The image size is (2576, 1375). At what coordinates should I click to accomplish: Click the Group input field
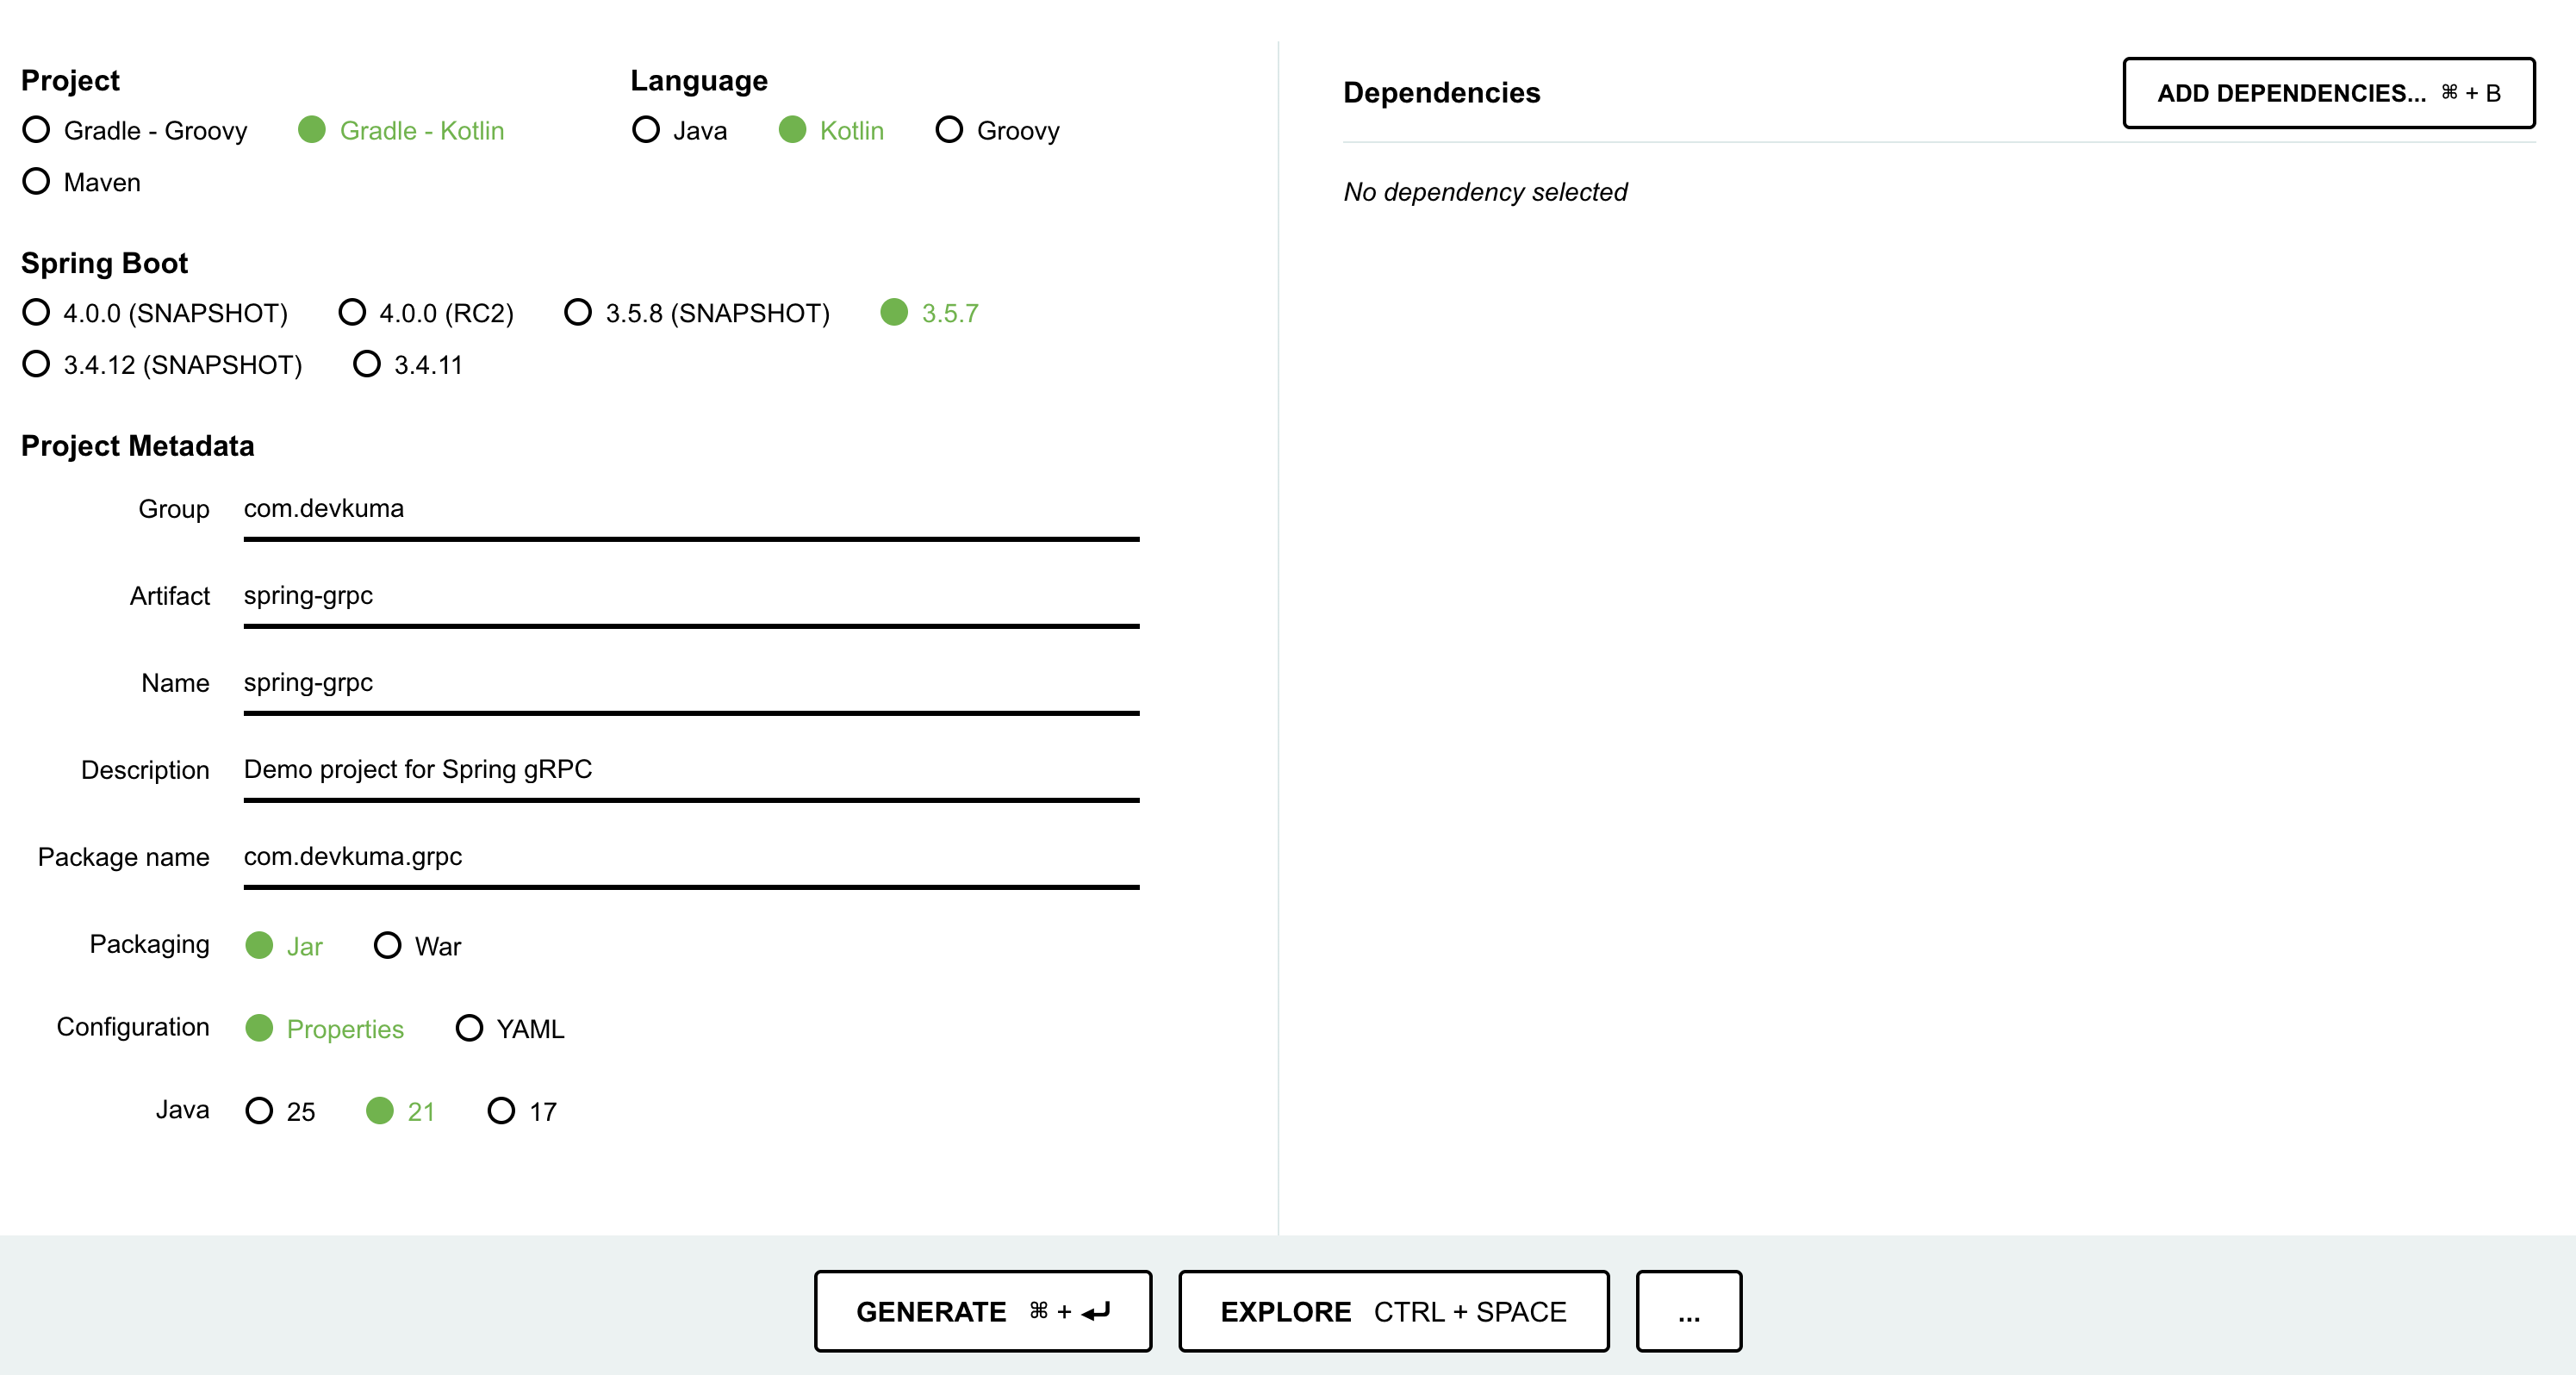tap(690, 509)
